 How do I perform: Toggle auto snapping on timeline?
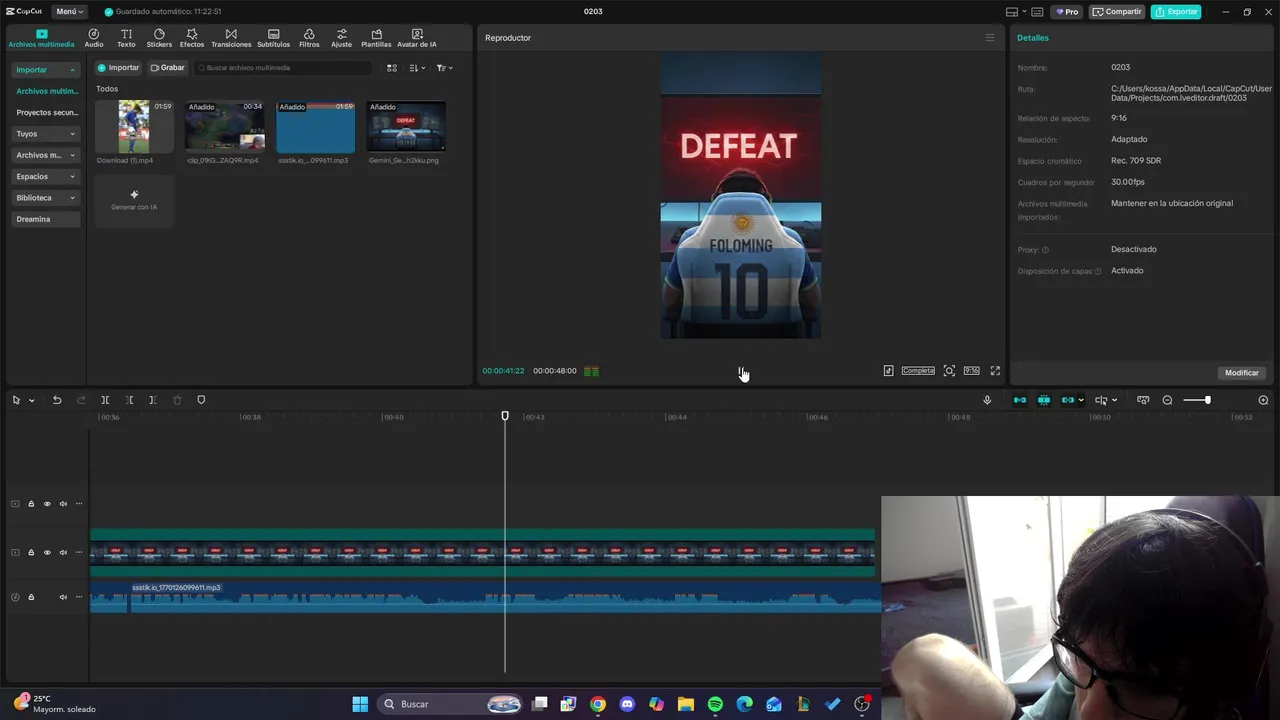tap(1044, 400)
